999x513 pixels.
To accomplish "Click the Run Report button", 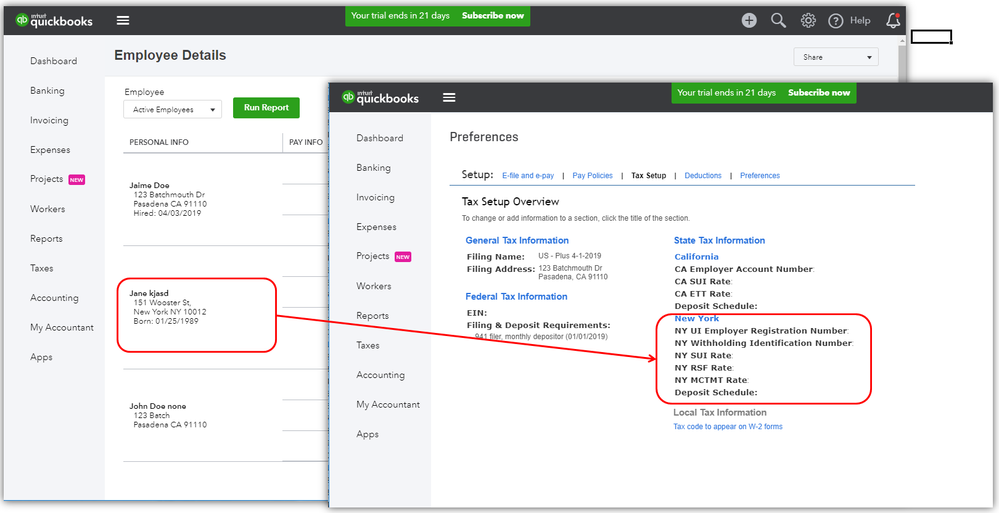I will click(266, 108).
